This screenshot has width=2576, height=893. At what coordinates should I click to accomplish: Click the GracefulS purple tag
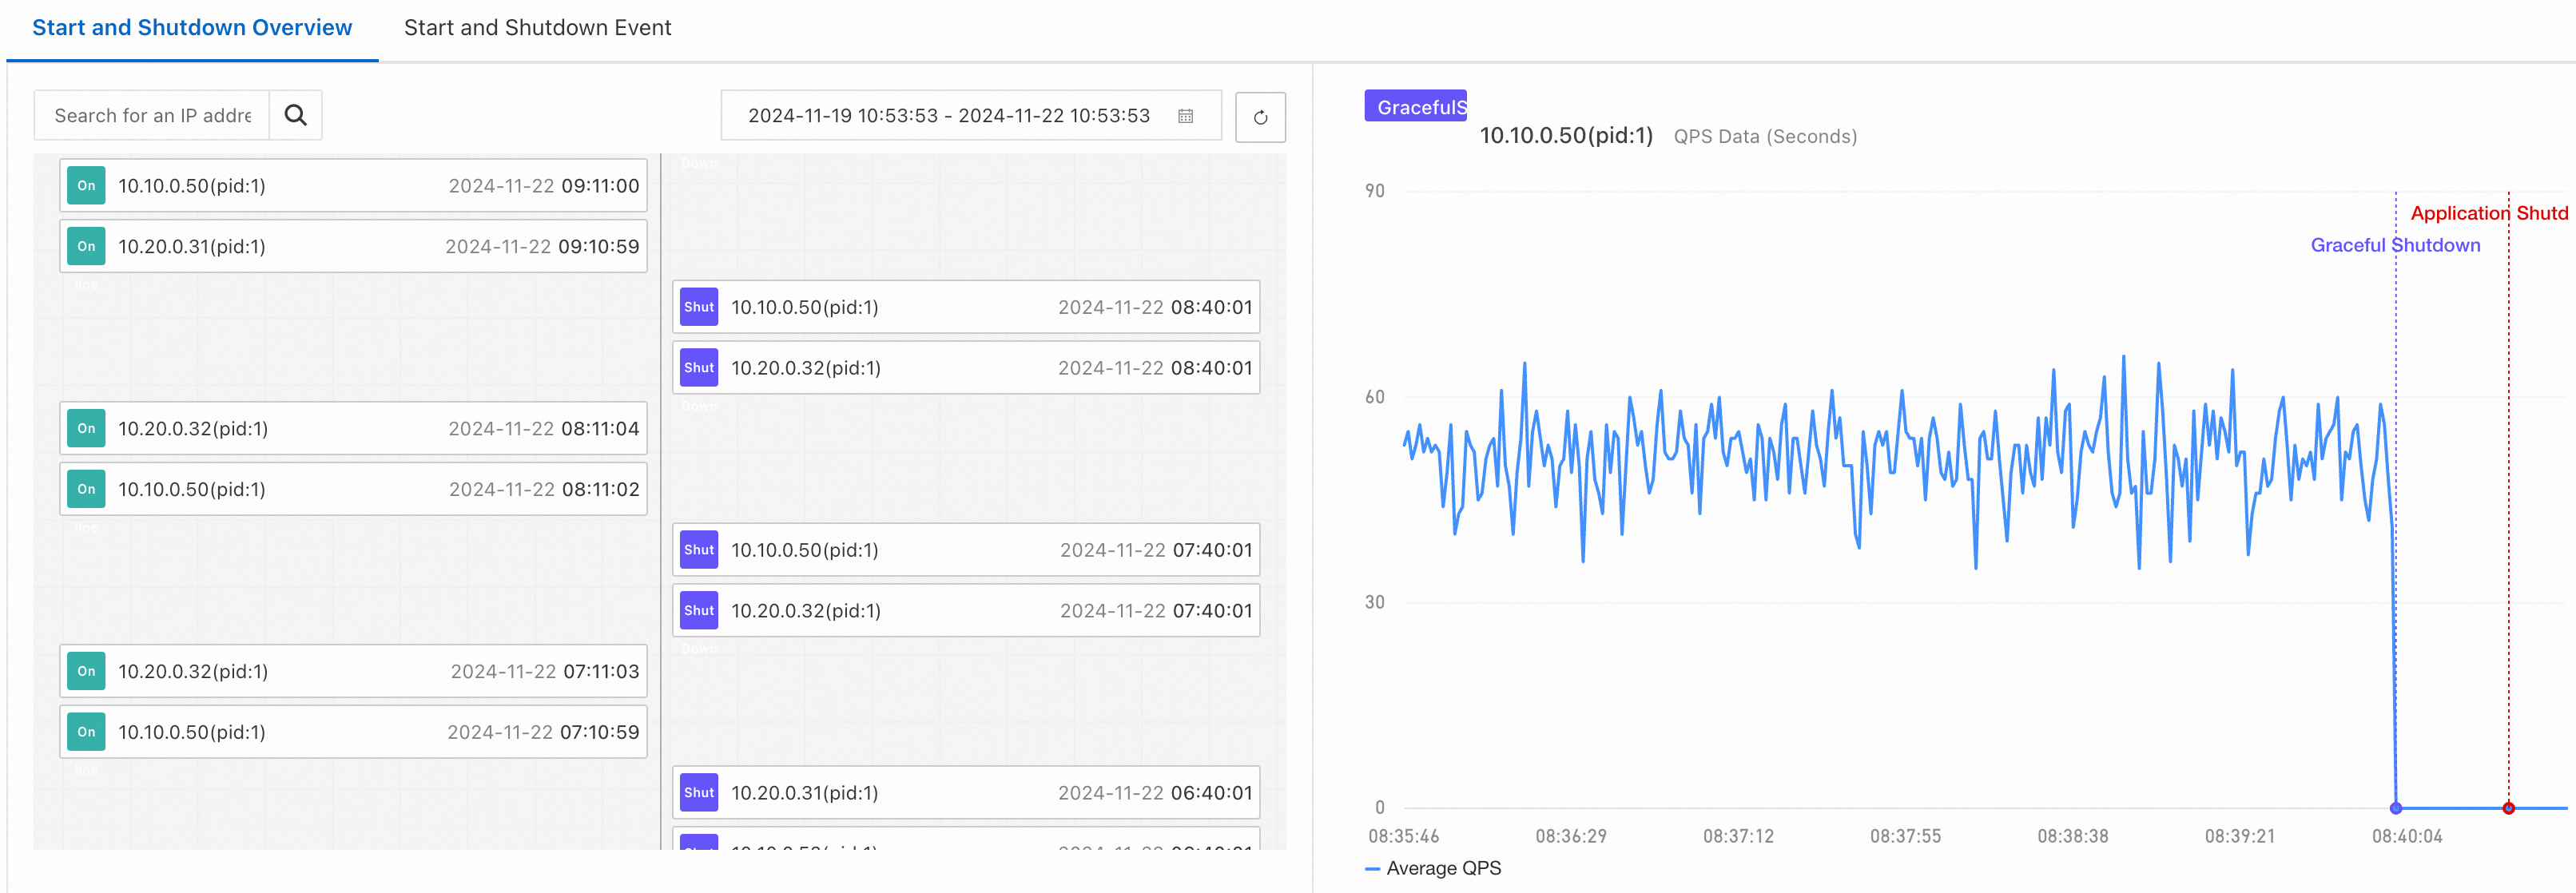click(x=1415, y=106)
